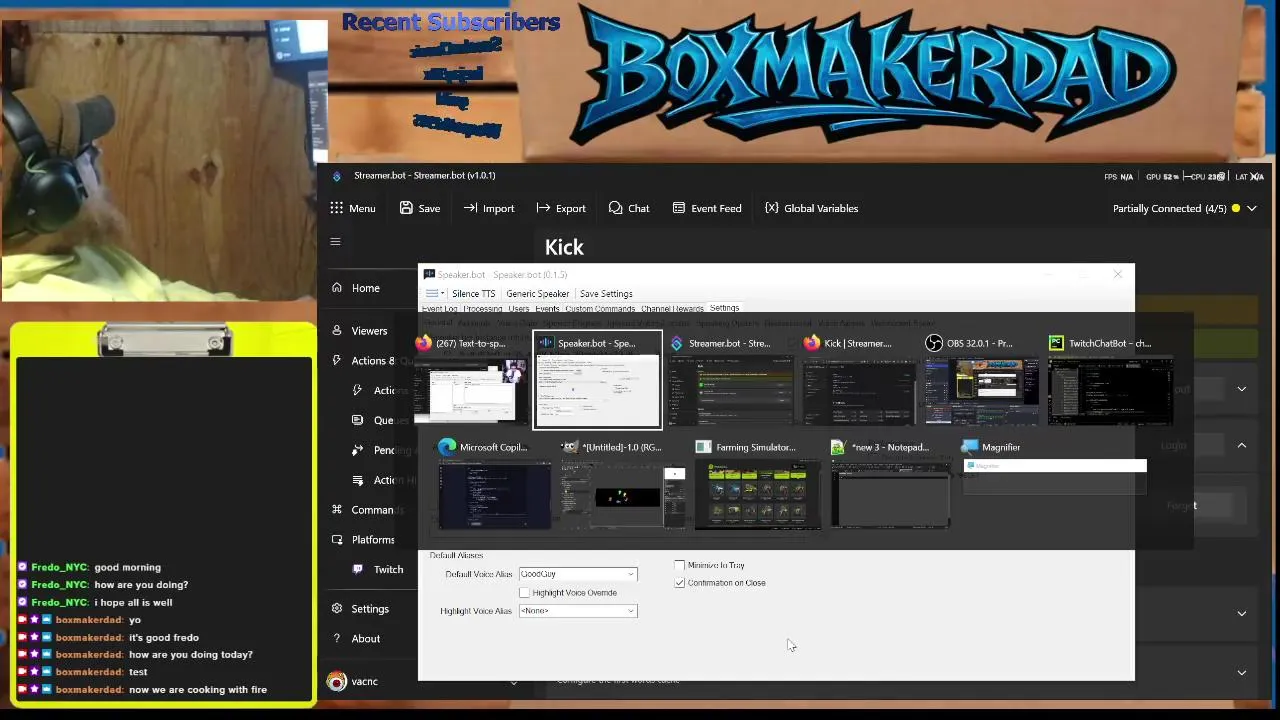This screenshot has height=720, width=1280.
Task: Open the Event Feed in Streamer.bot
Action: coord(707,208)
